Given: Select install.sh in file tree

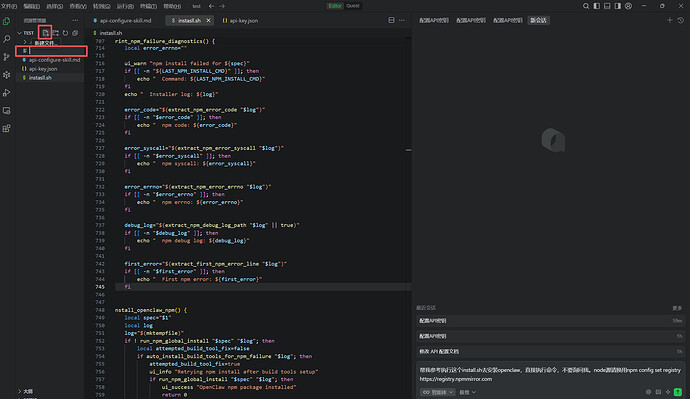Looking at the screenshot, I should tap(40, 77).
